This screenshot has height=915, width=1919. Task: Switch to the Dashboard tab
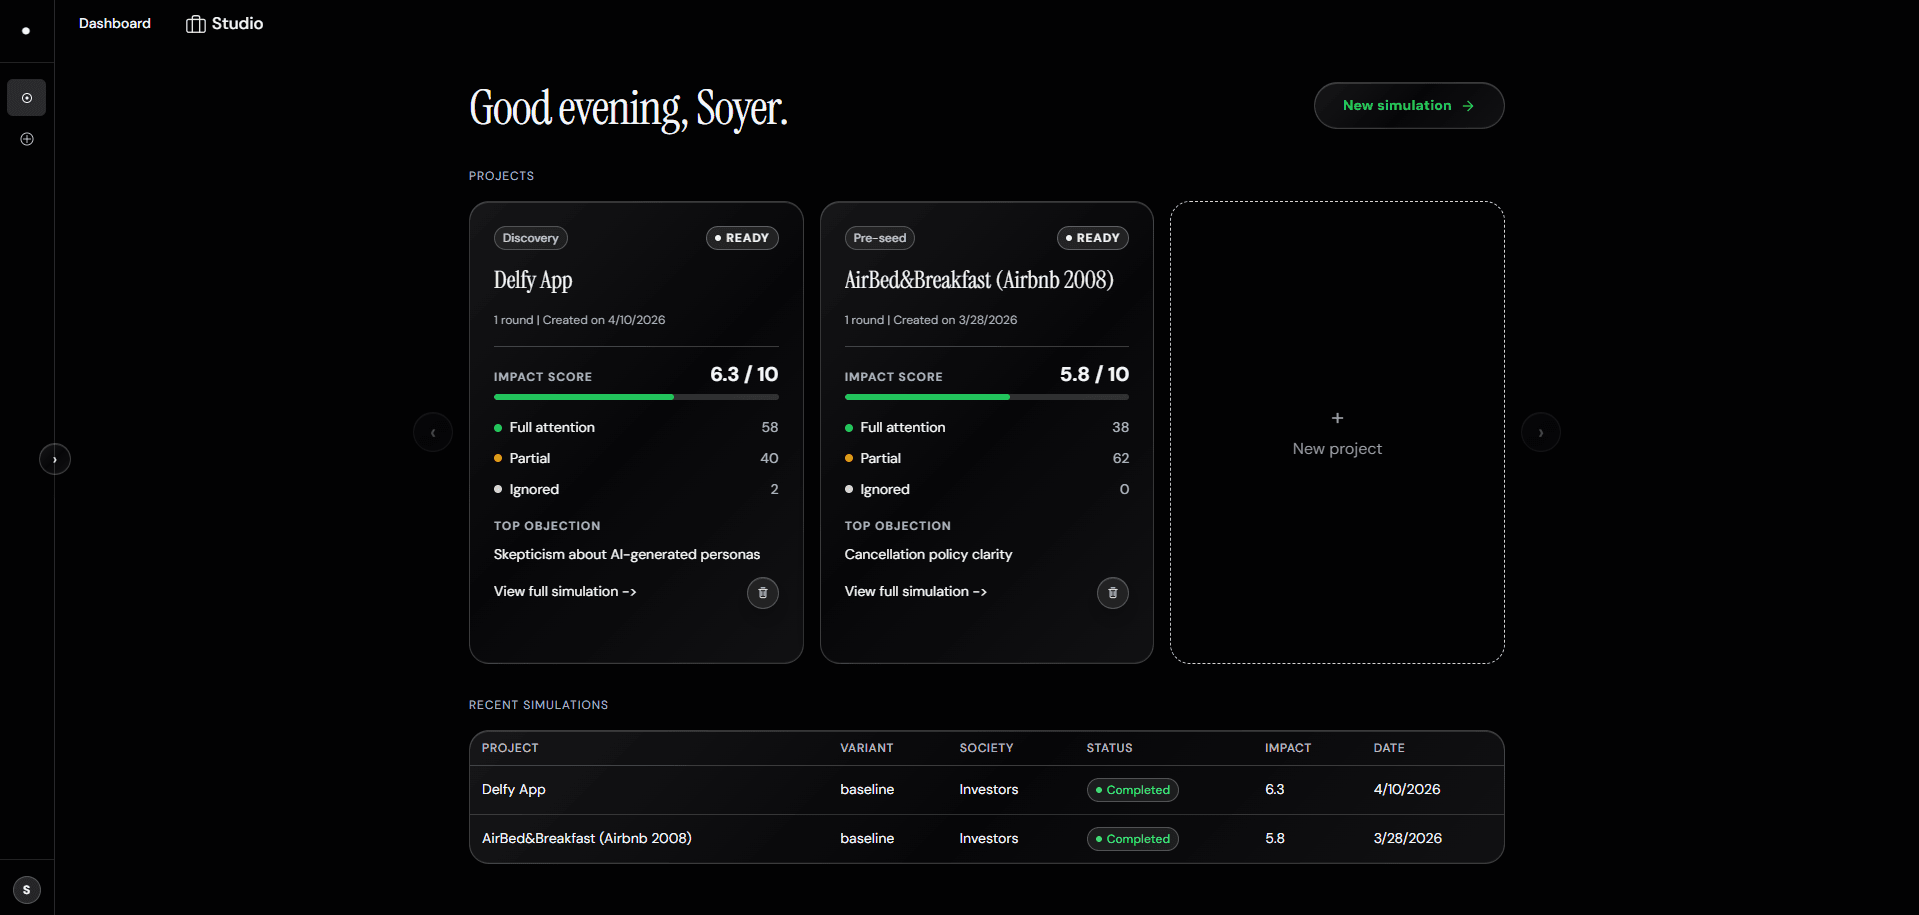[x=115, y=23]
